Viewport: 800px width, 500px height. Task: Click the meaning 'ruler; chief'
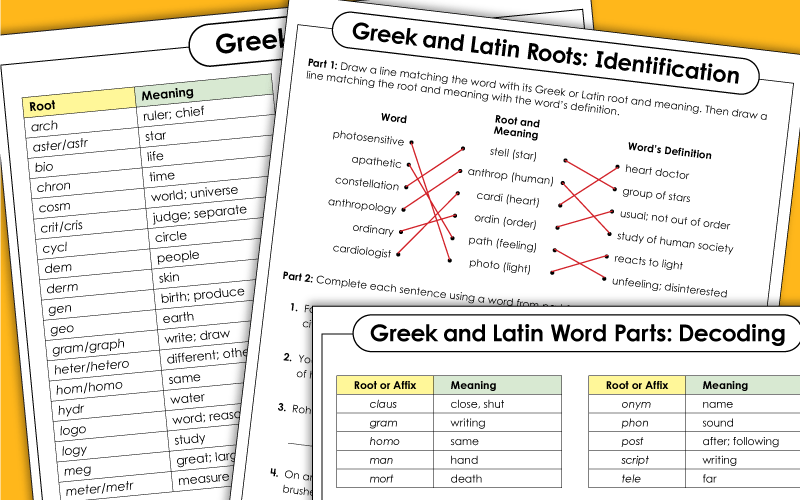173,113
